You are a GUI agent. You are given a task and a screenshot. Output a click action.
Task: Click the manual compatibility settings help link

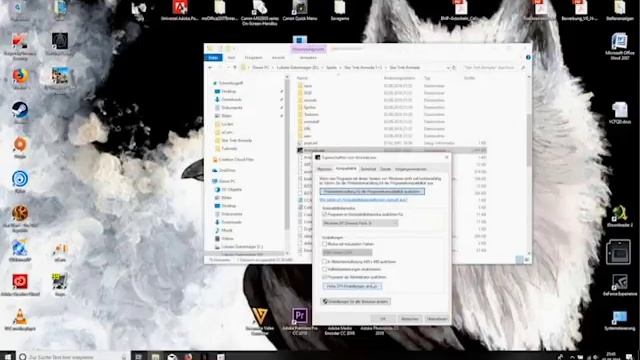363,200
